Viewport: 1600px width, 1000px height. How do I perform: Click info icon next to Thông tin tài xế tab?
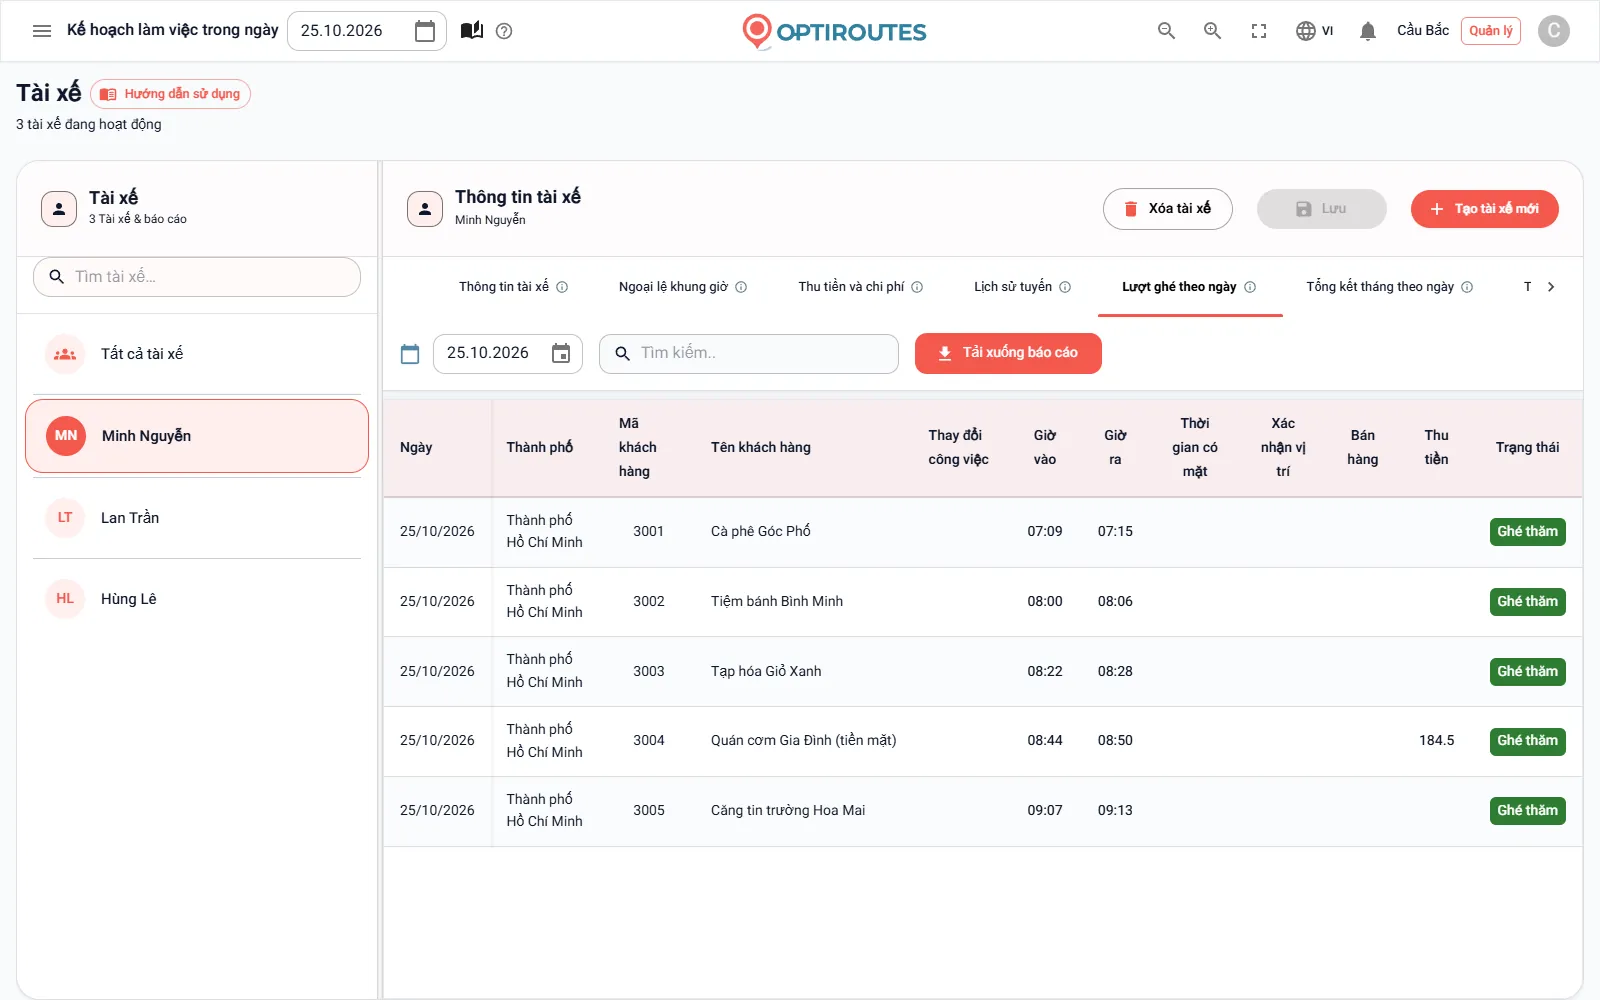[562, 287]
